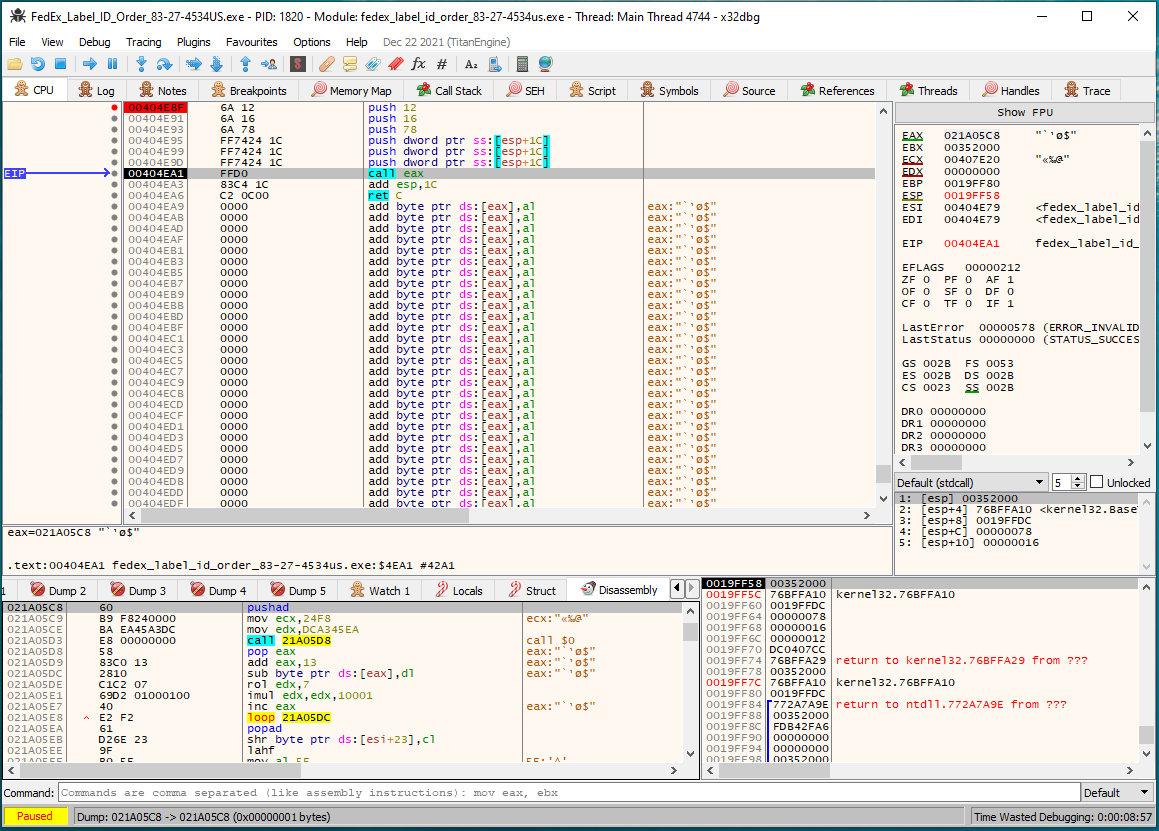
Task: Toggle breakpoint bullet at address 00404EA6
Action: (114, 196)
